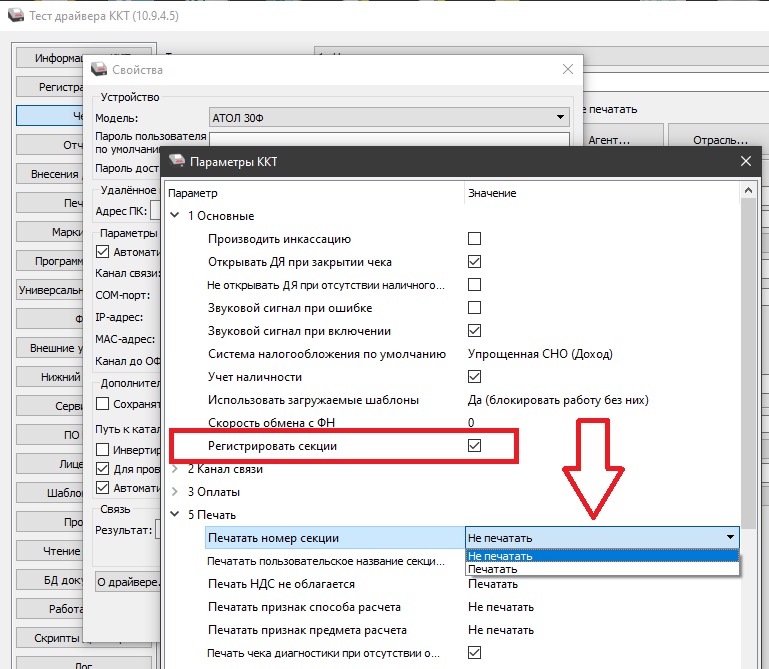Close the Параметры ККТ dialog
The width and height of the screenshot is (769, 669).
pyautogui.click(x=745, y=161)
